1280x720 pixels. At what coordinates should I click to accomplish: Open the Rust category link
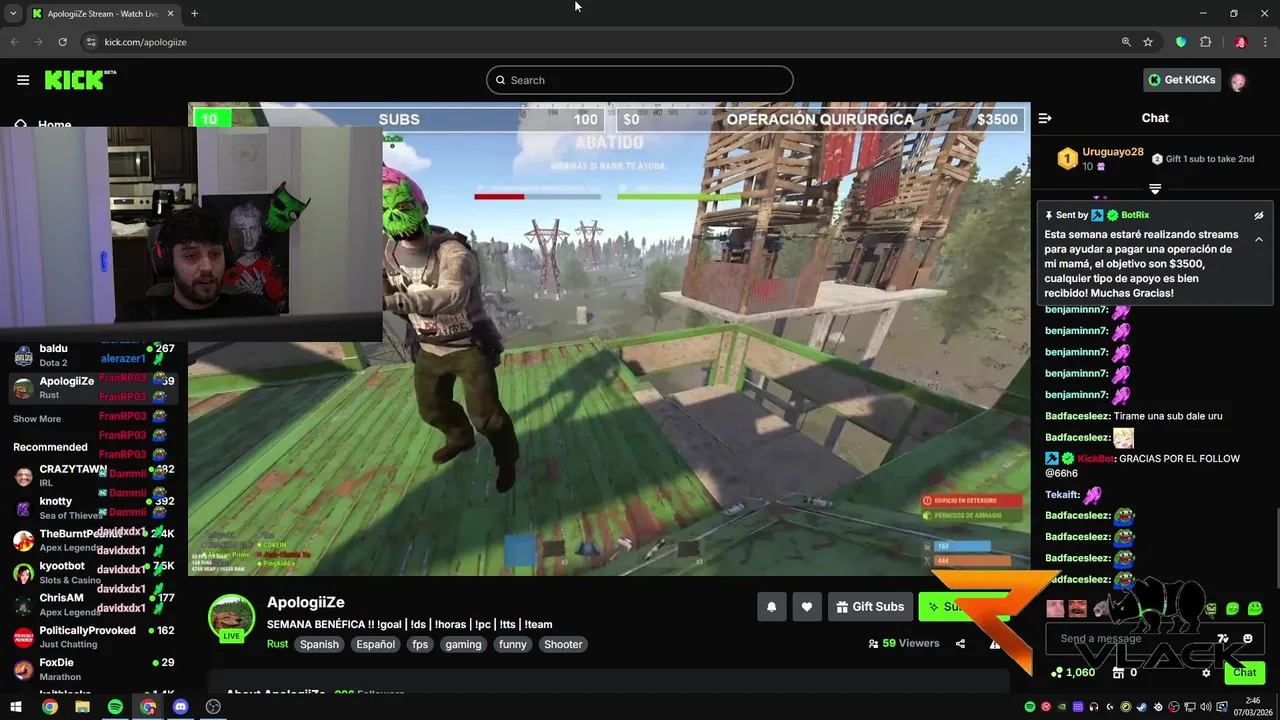click(x=277, y=644)
